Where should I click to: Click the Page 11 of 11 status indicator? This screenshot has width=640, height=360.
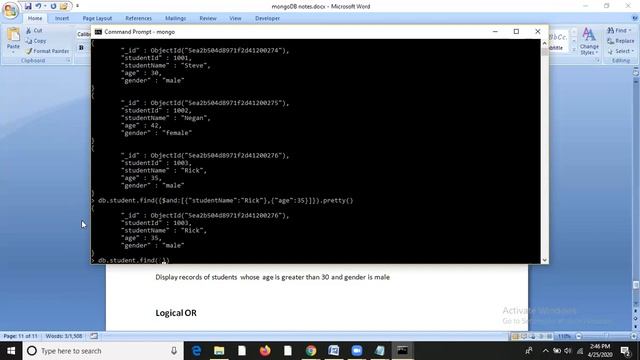pos(20,336)
